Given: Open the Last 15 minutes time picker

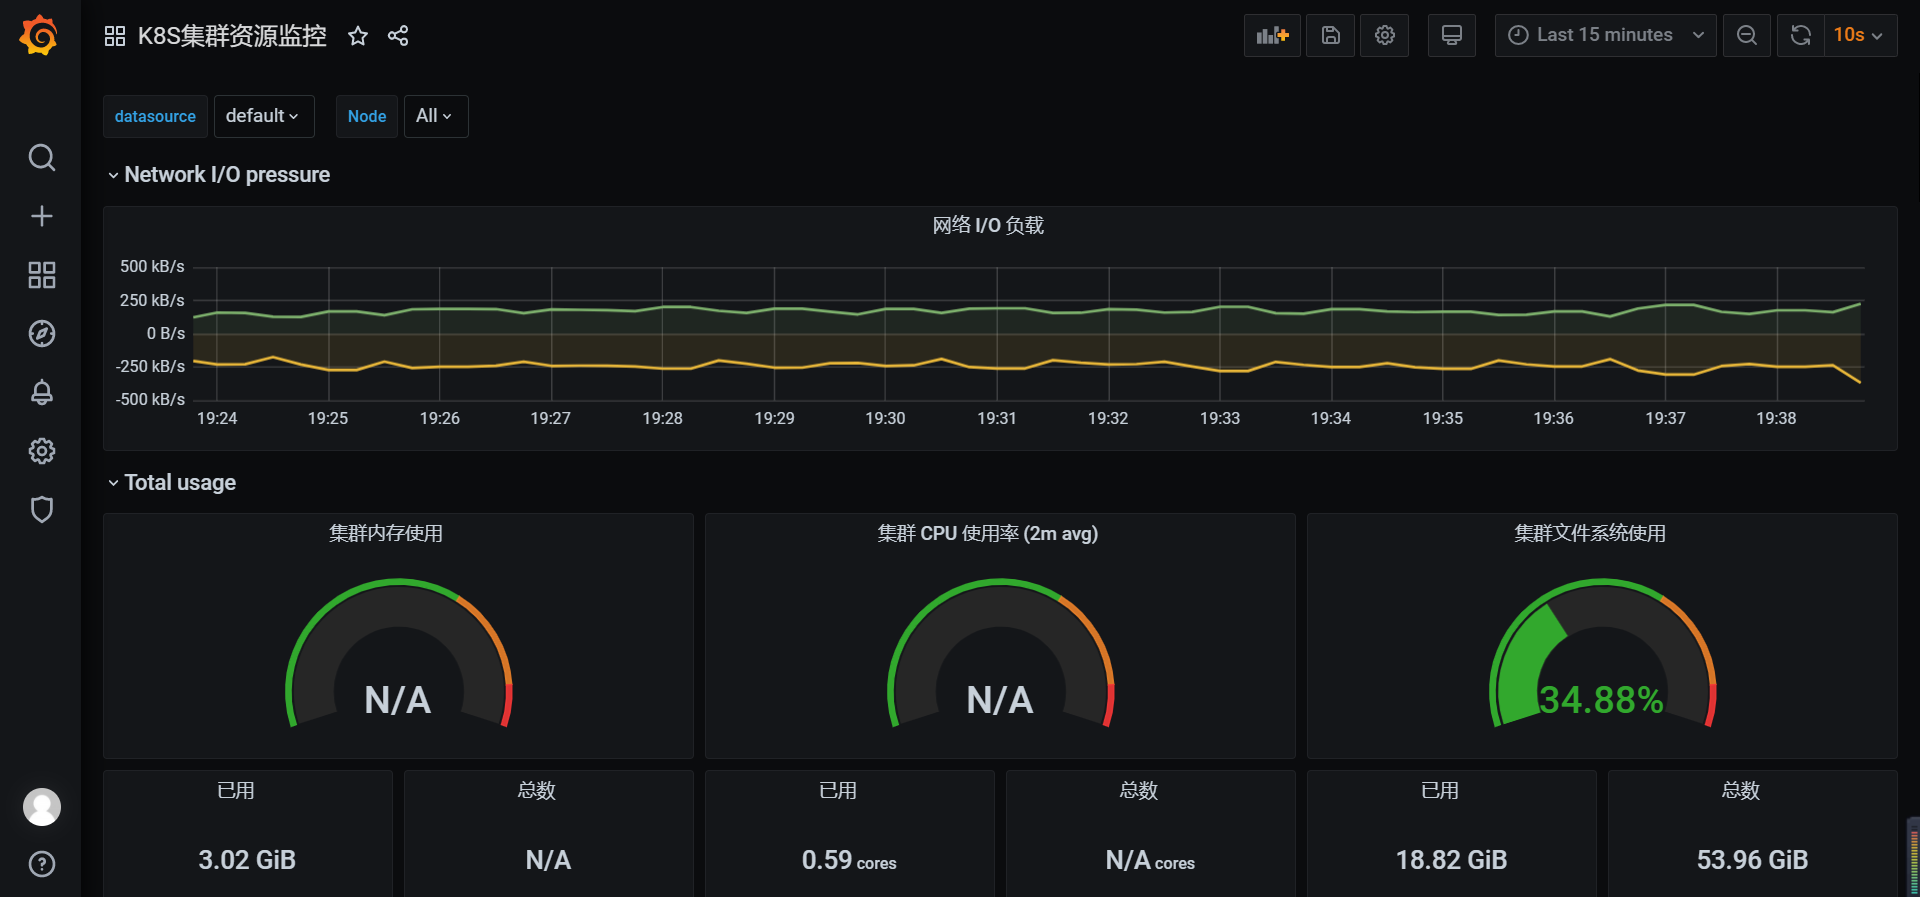Looking at the screenshot, I should coord(1604,36).
